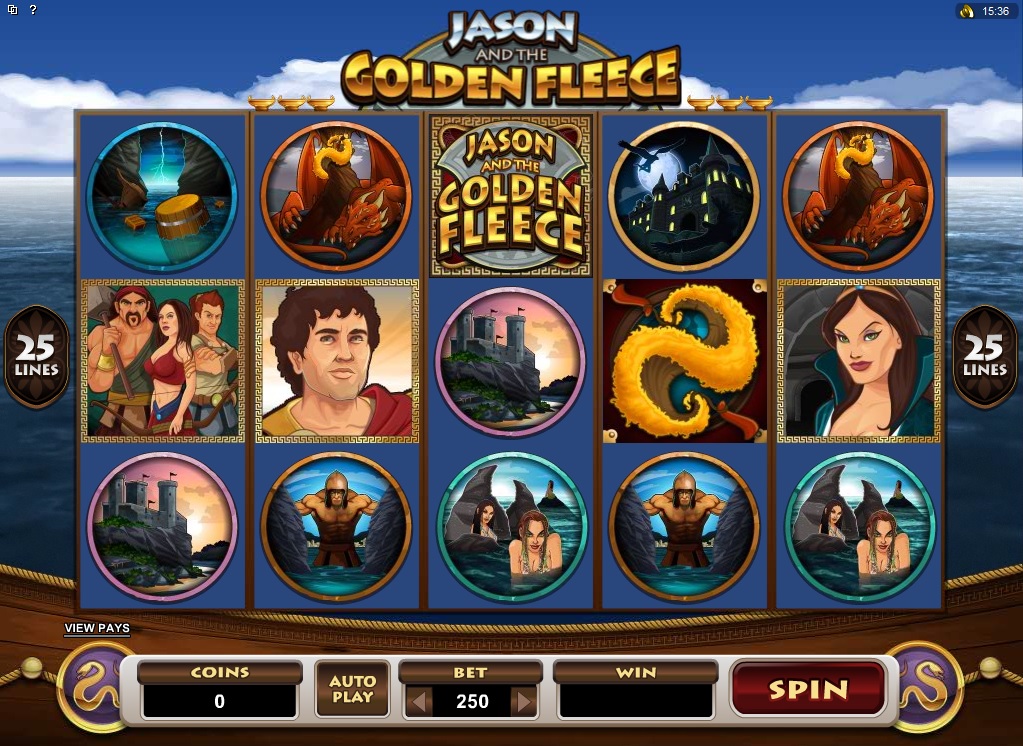
Task: Click the Jason portrait symbol on reel two
Action: 337,361
